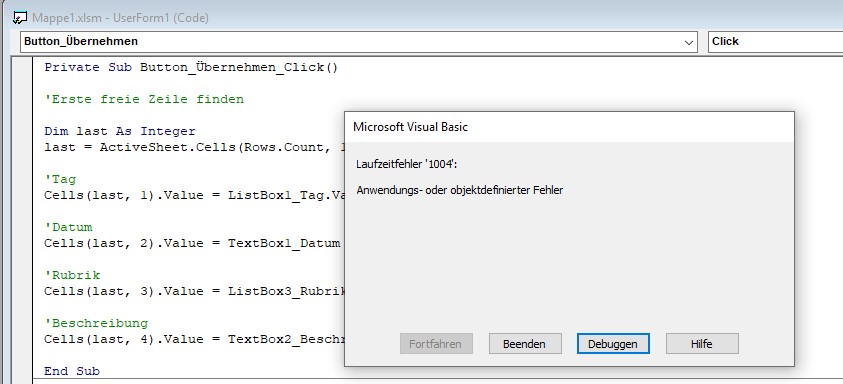Click the 'Rubrik comment line
The image size is (843, 384).
(x=72, y=275)
